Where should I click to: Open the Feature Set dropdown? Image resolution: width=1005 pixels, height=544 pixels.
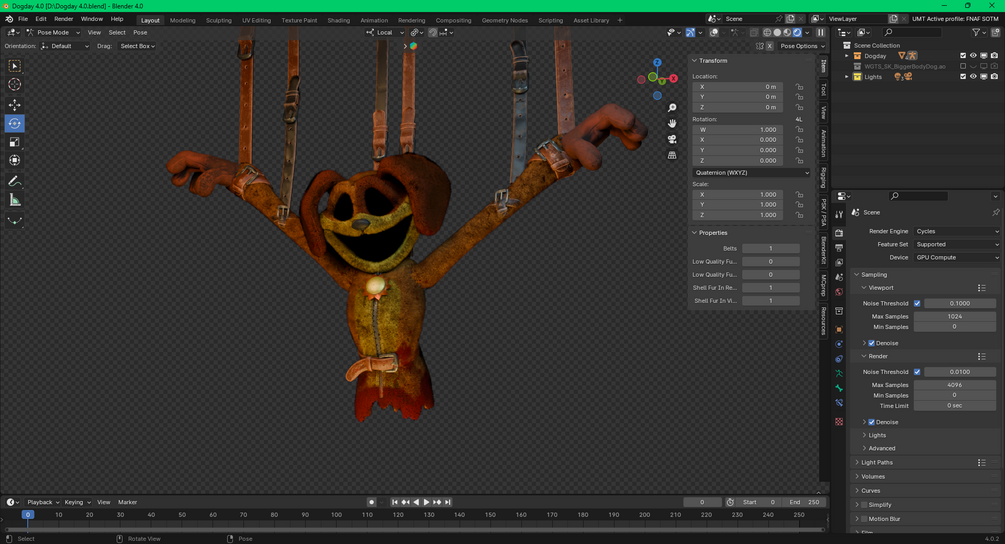(957, 244)
